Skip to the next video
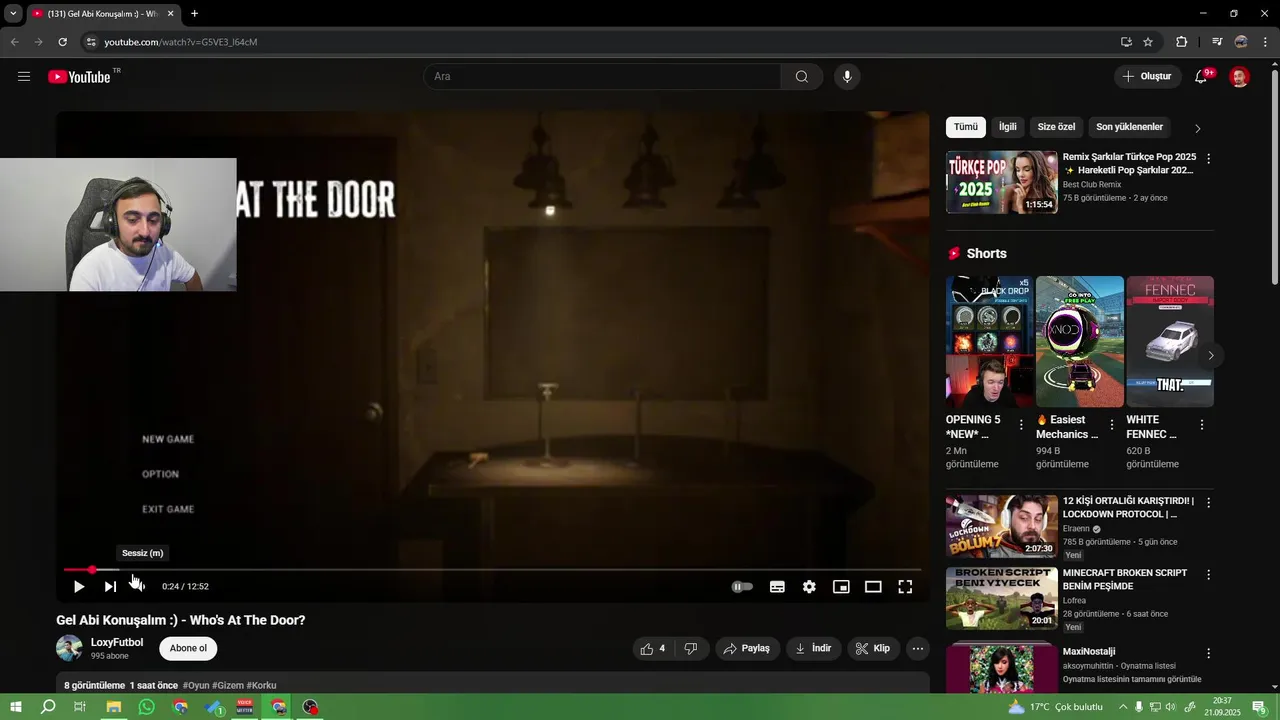 point(110,587)
